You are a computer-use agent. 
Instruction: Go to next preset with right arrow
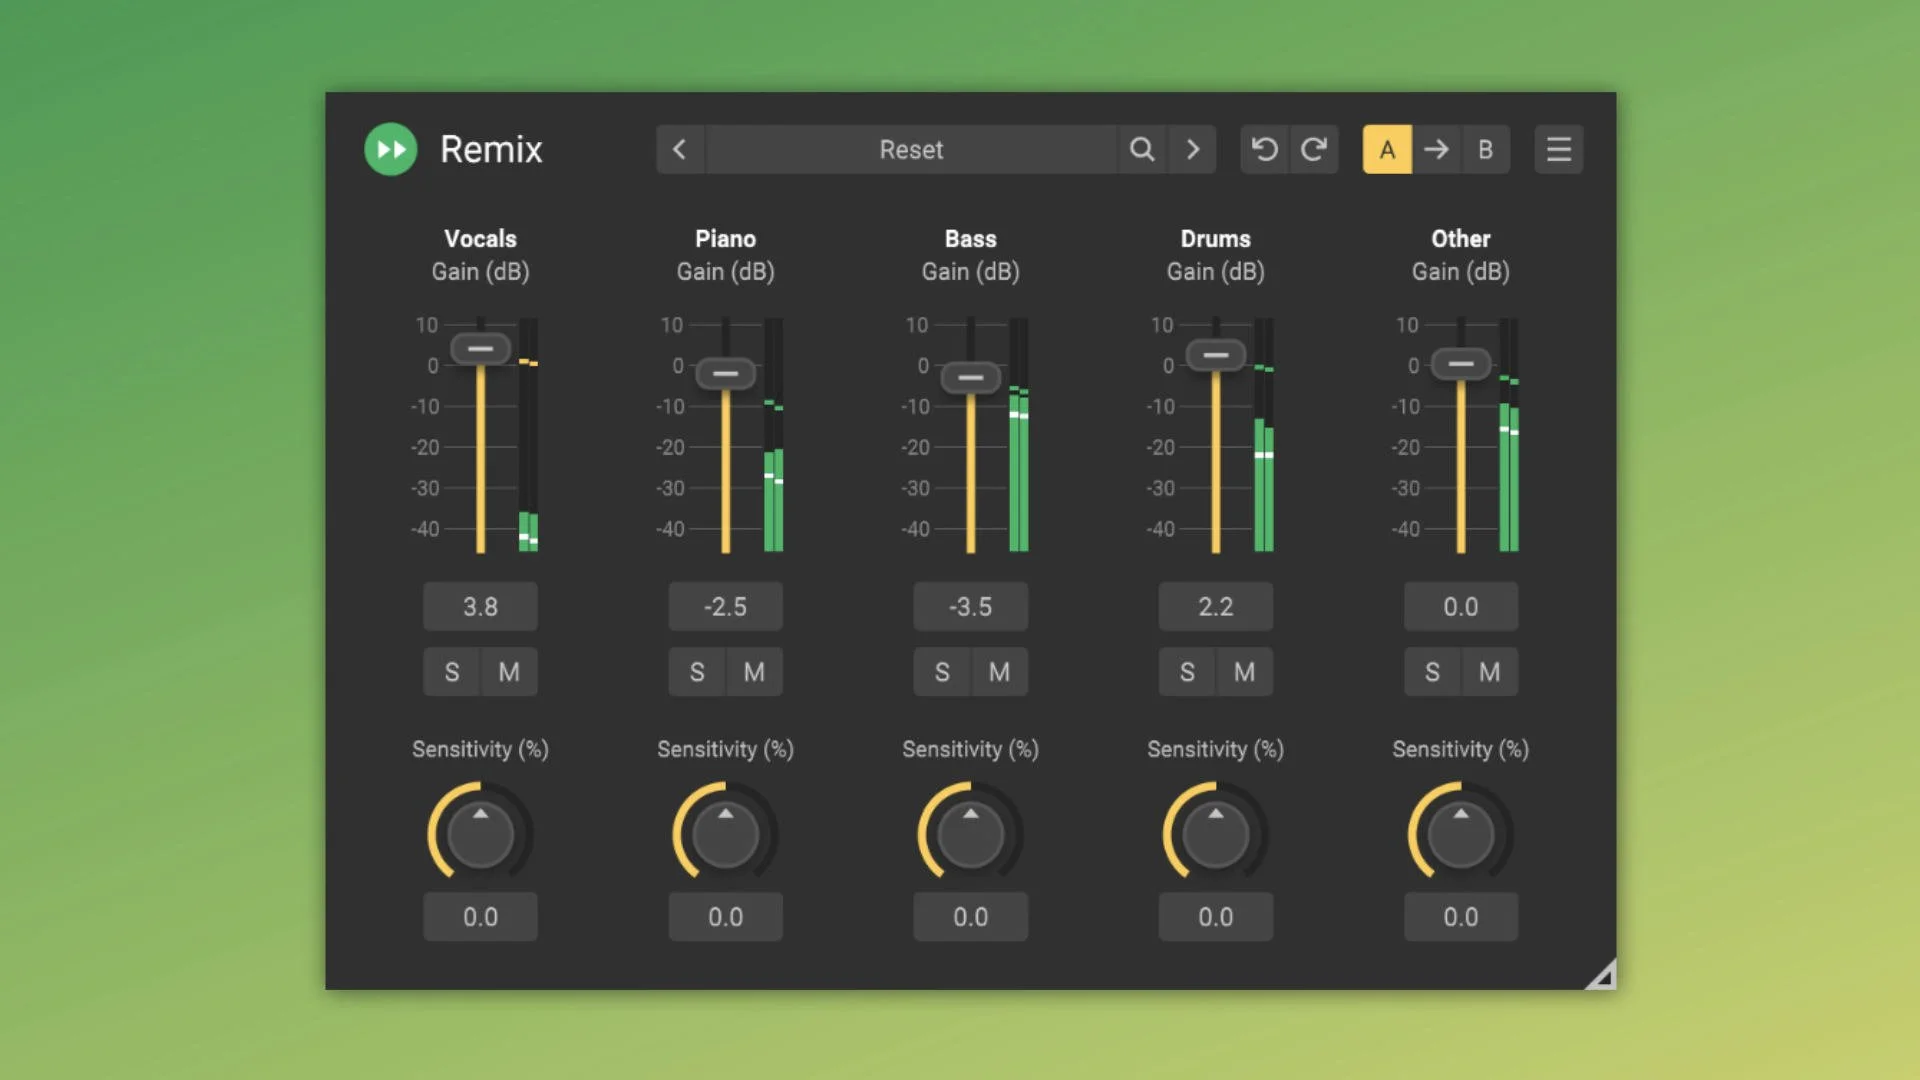coord(1192,149)
